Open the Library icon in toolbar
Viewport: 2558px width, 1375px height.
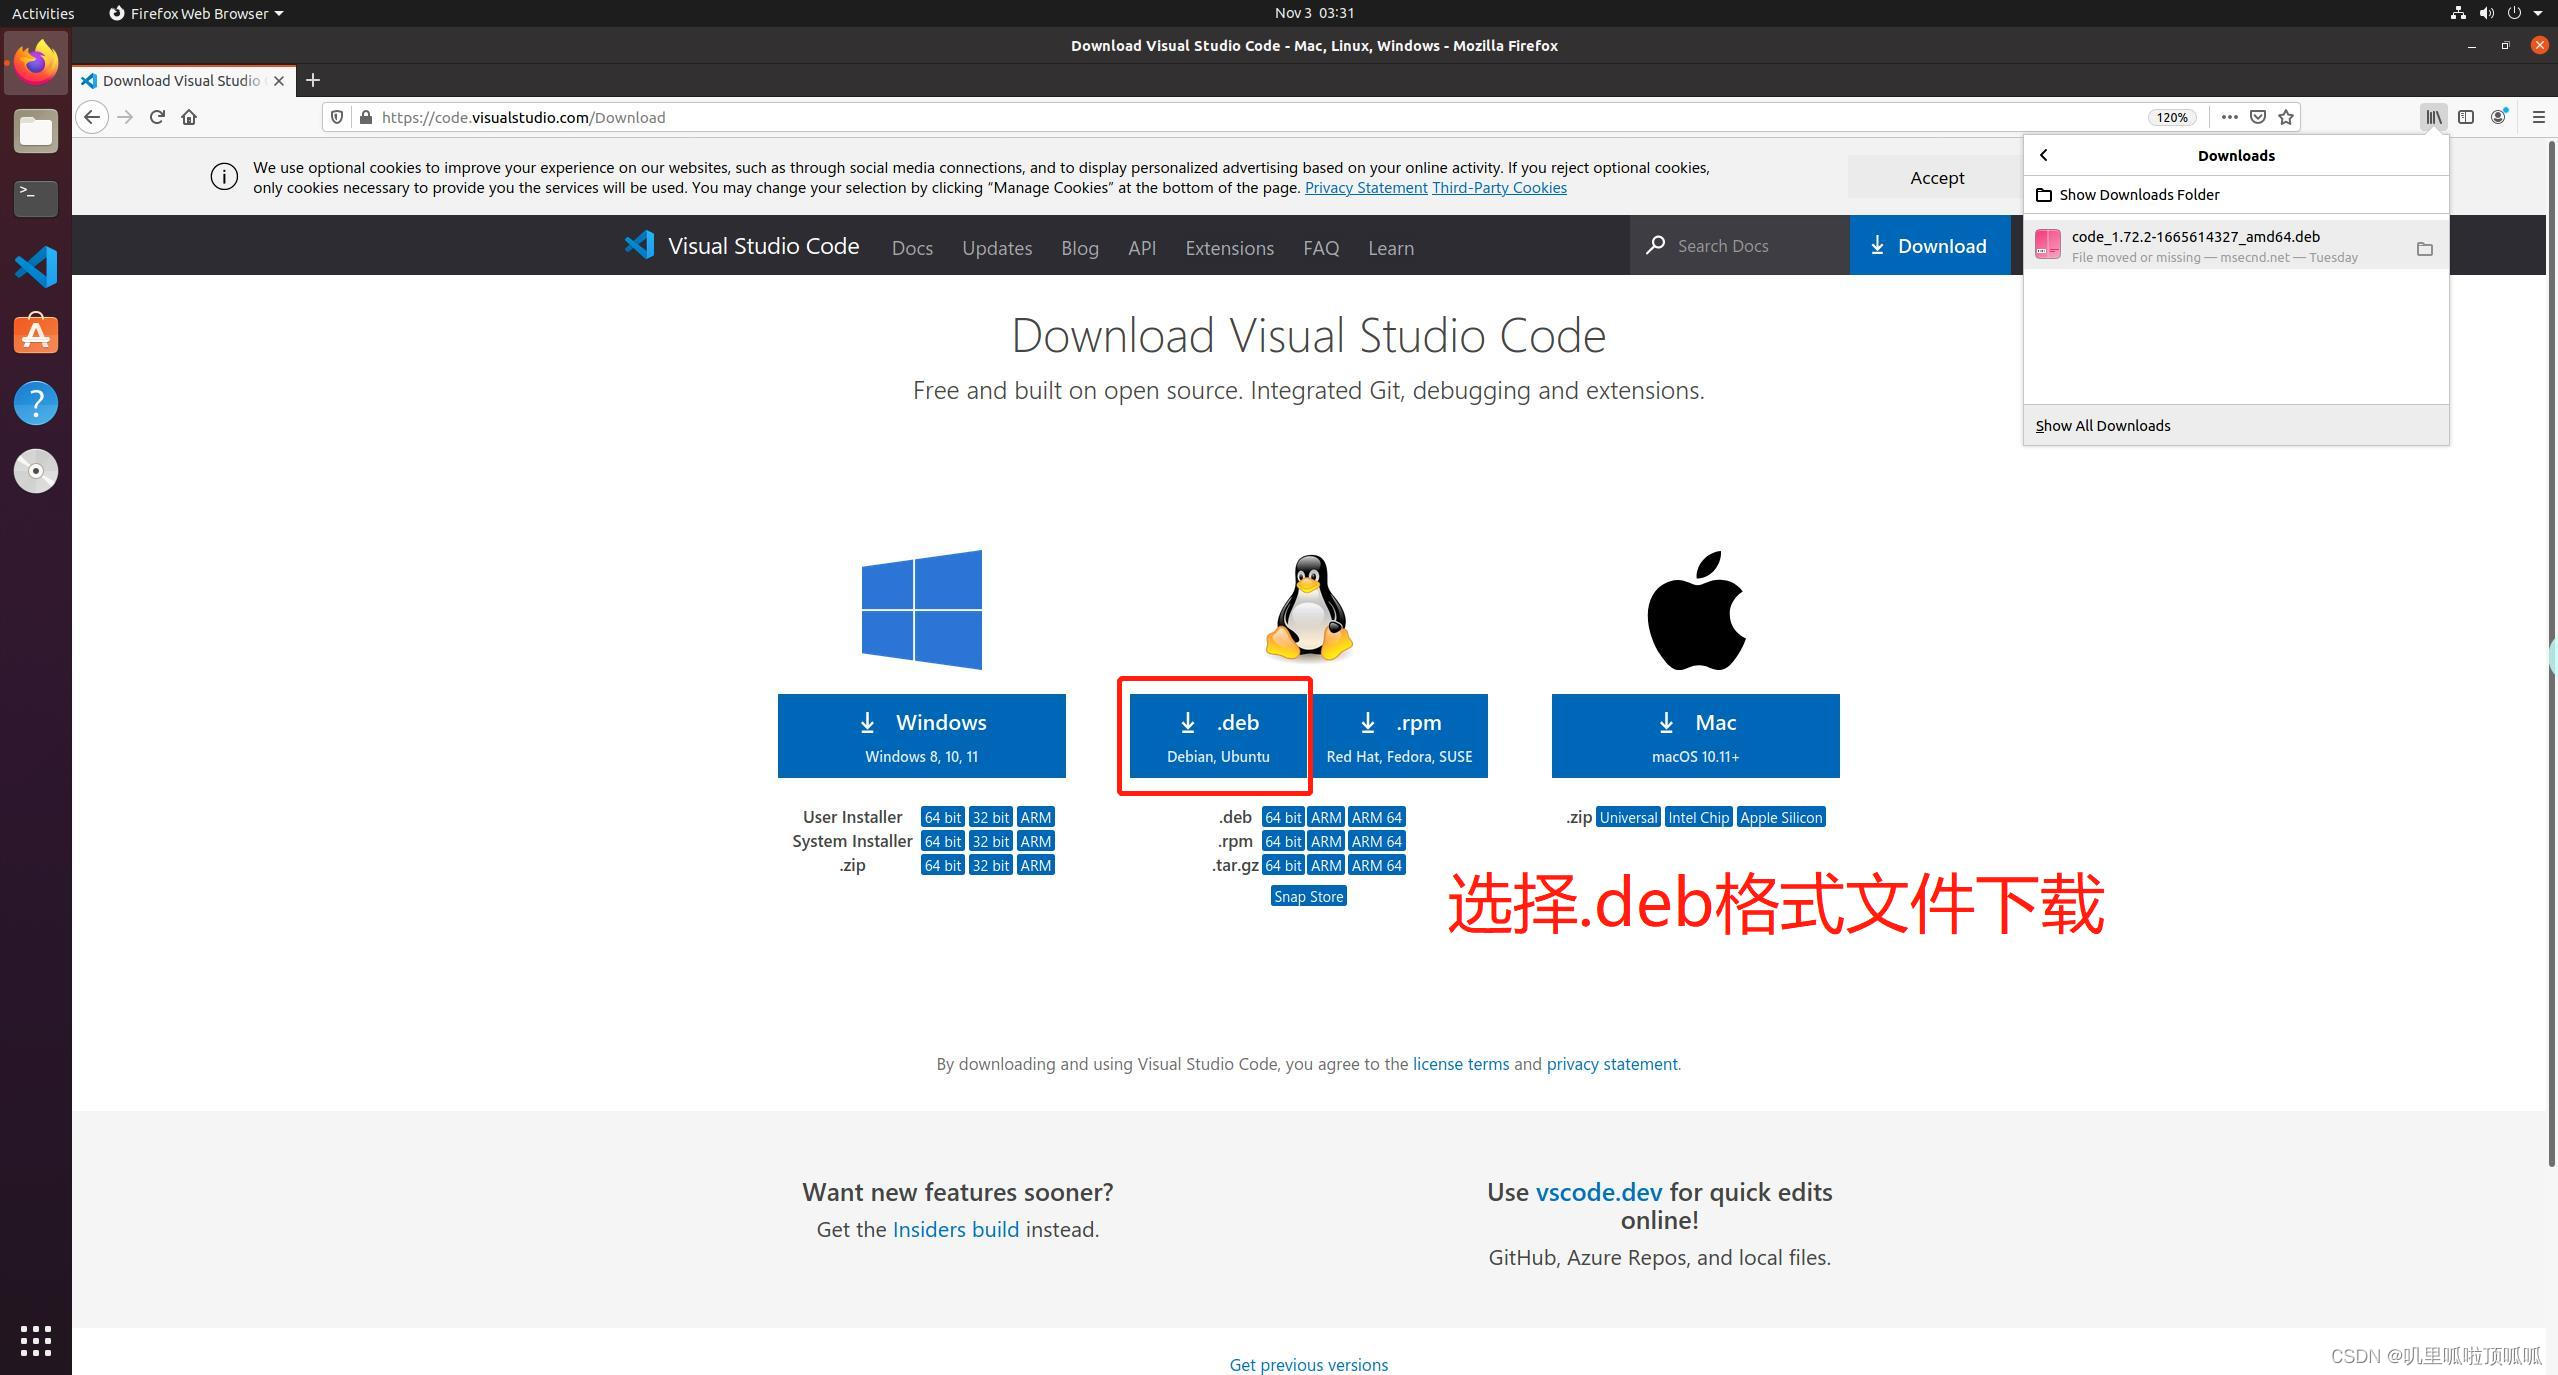(2433, 117)
